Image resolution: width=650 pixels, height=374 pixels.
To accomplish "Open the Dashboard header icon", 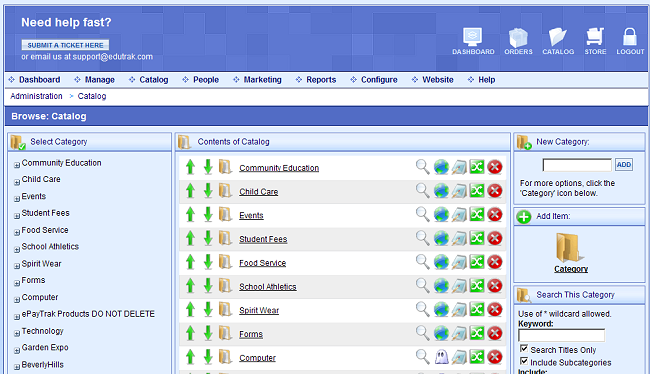I will tap(473, 41).
